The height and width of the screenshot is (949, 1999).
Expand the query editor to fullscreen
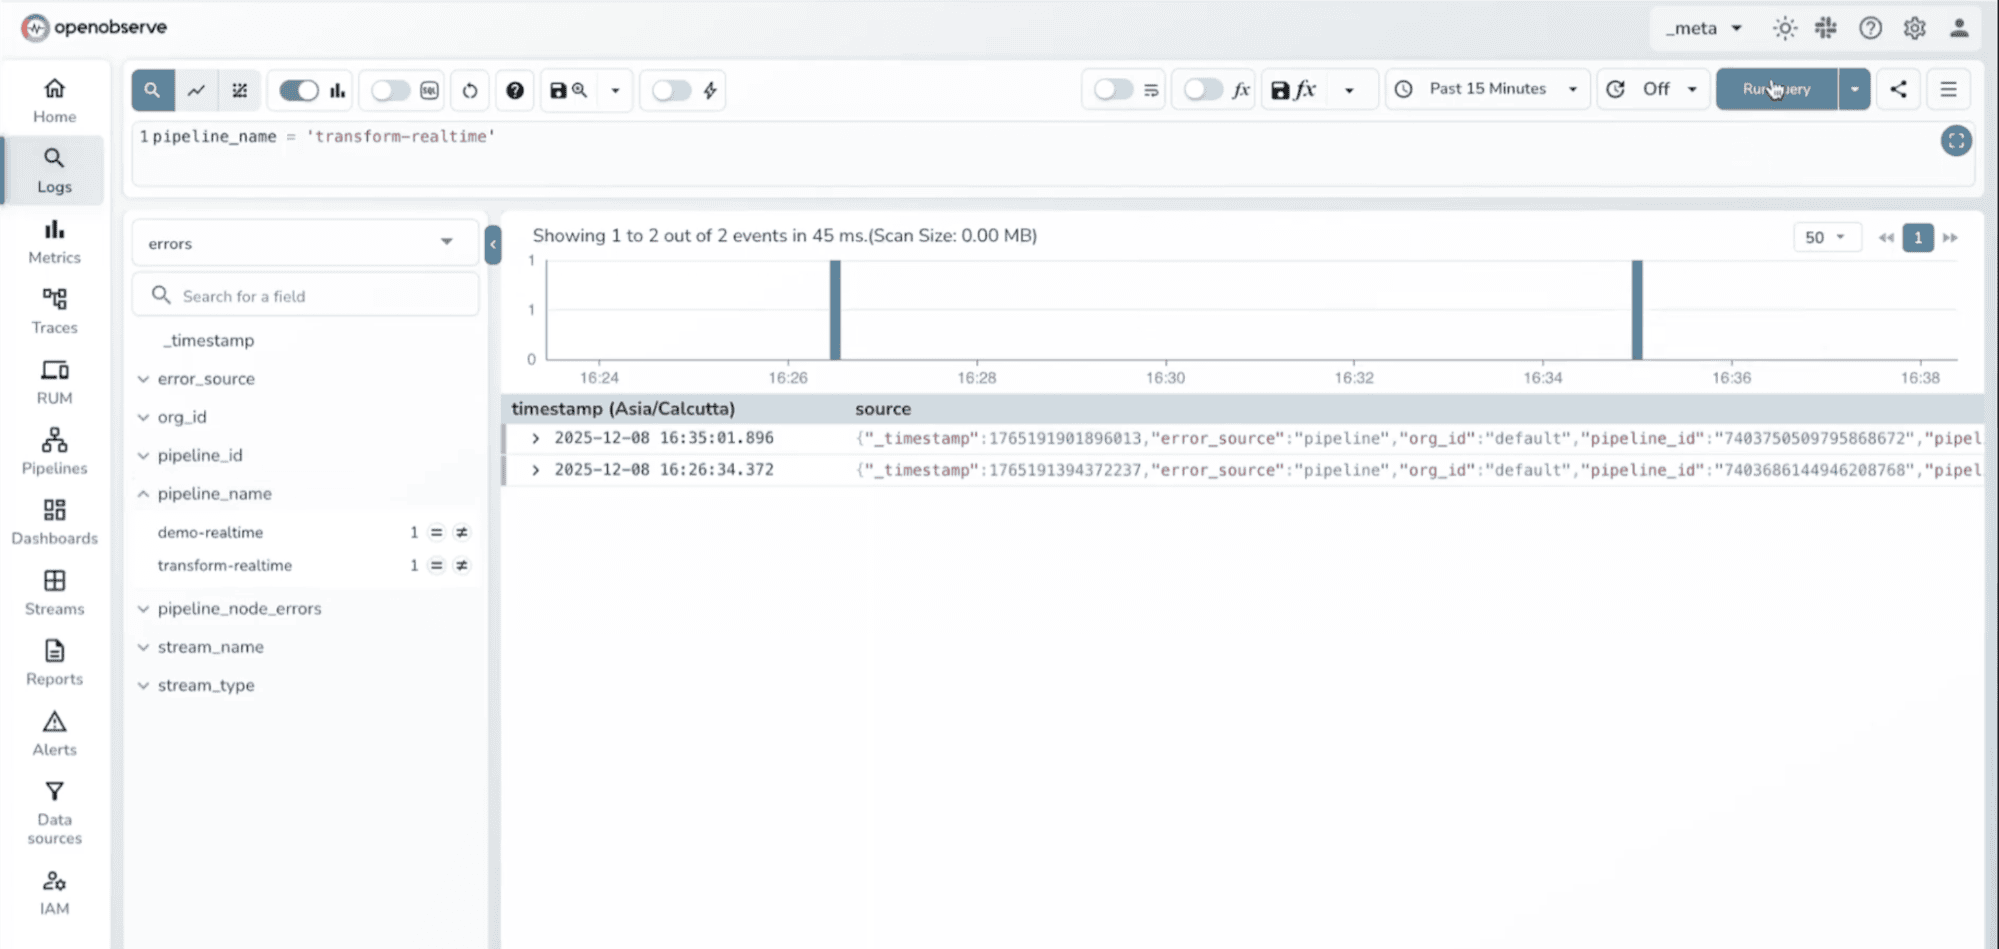1955,140
